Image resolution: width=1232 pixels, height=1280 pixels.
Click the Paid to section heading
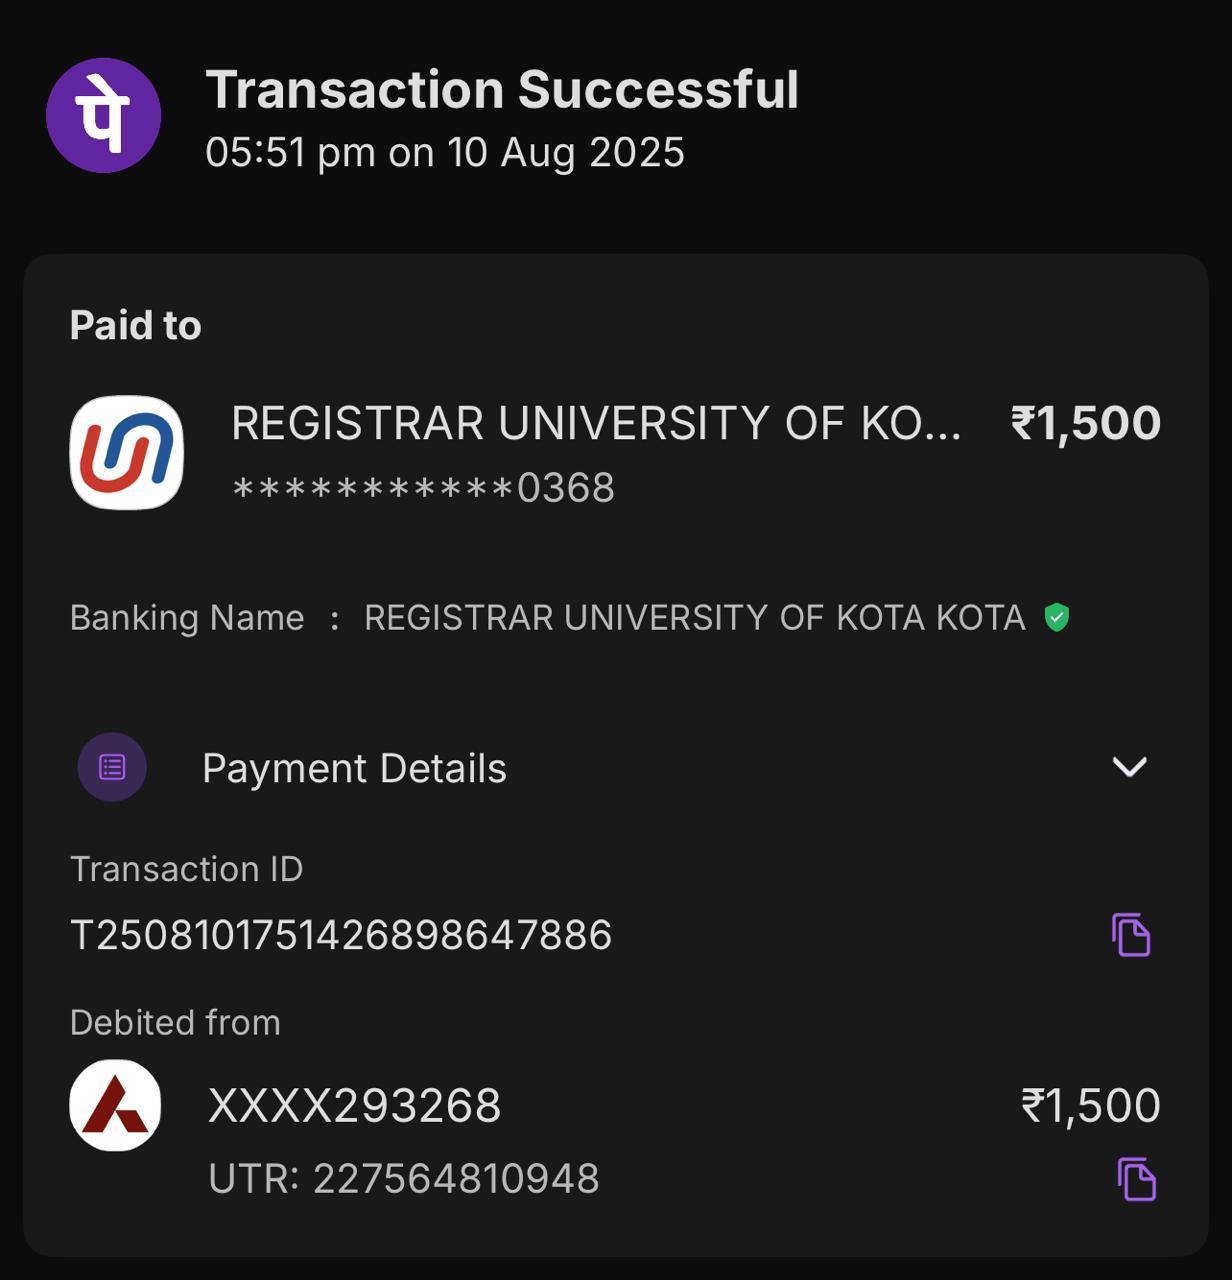coord(136,326)
